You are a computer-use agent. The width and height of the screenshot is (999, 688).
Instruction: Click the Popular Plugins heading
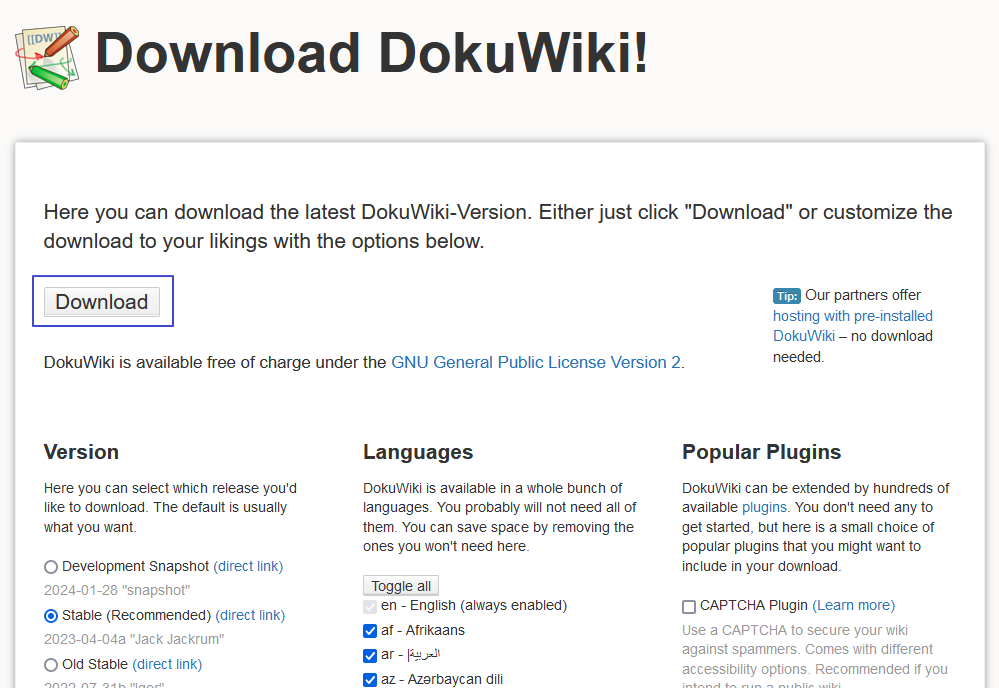(x=761, y=452)
